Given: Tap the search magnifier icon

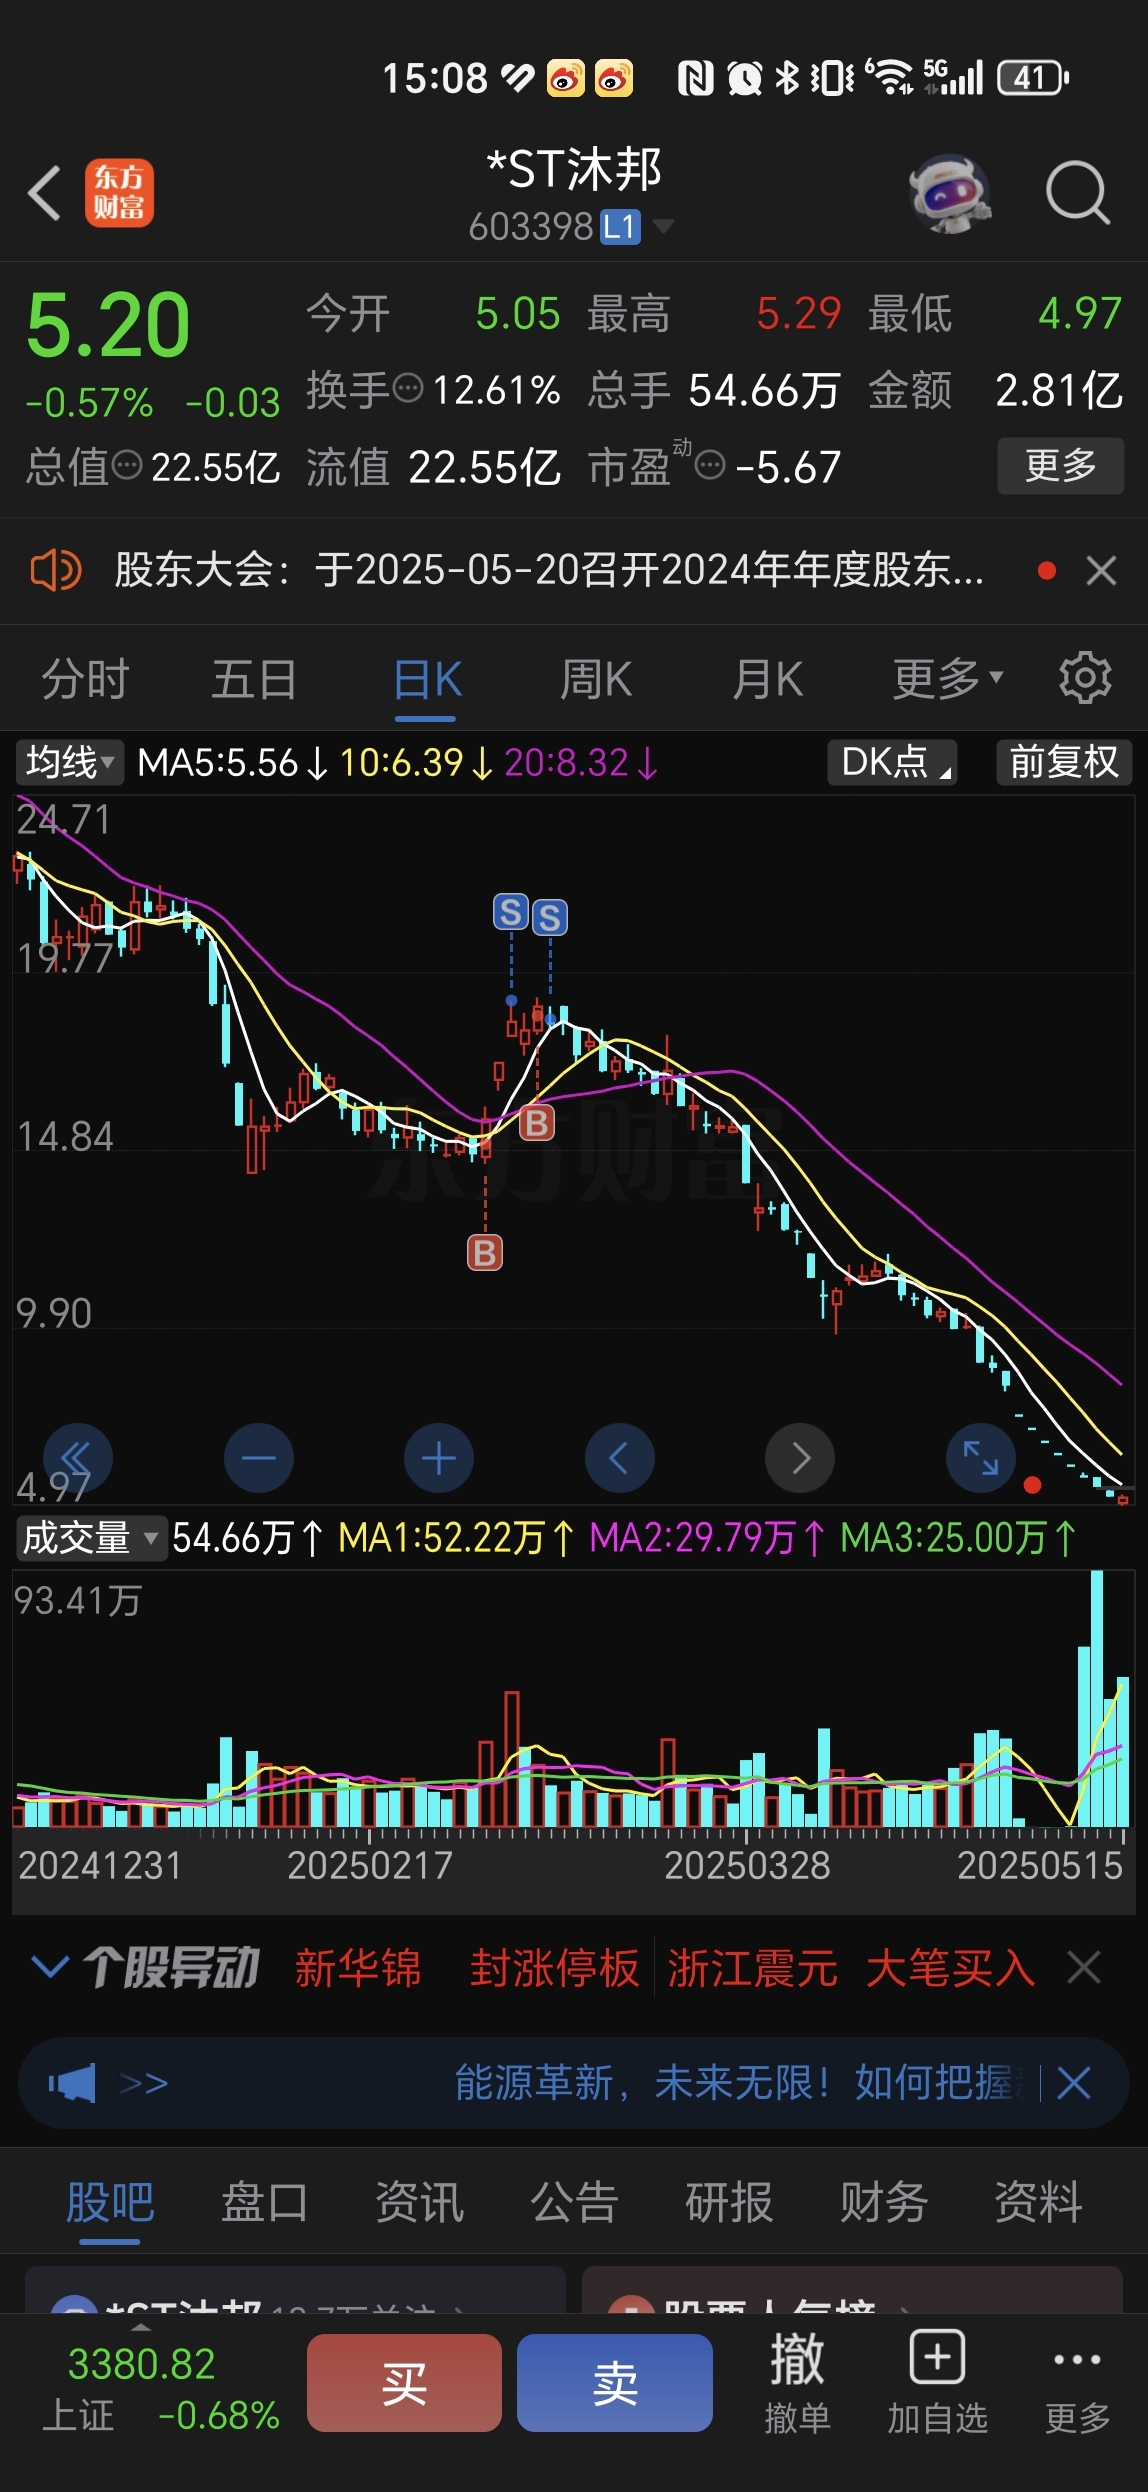Looking at the screenshot, I should 1078,192.
